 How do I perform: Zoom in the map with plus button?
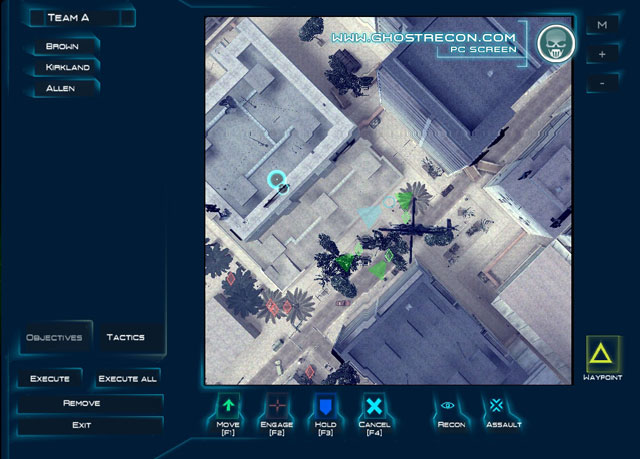[x=601, y=54]
